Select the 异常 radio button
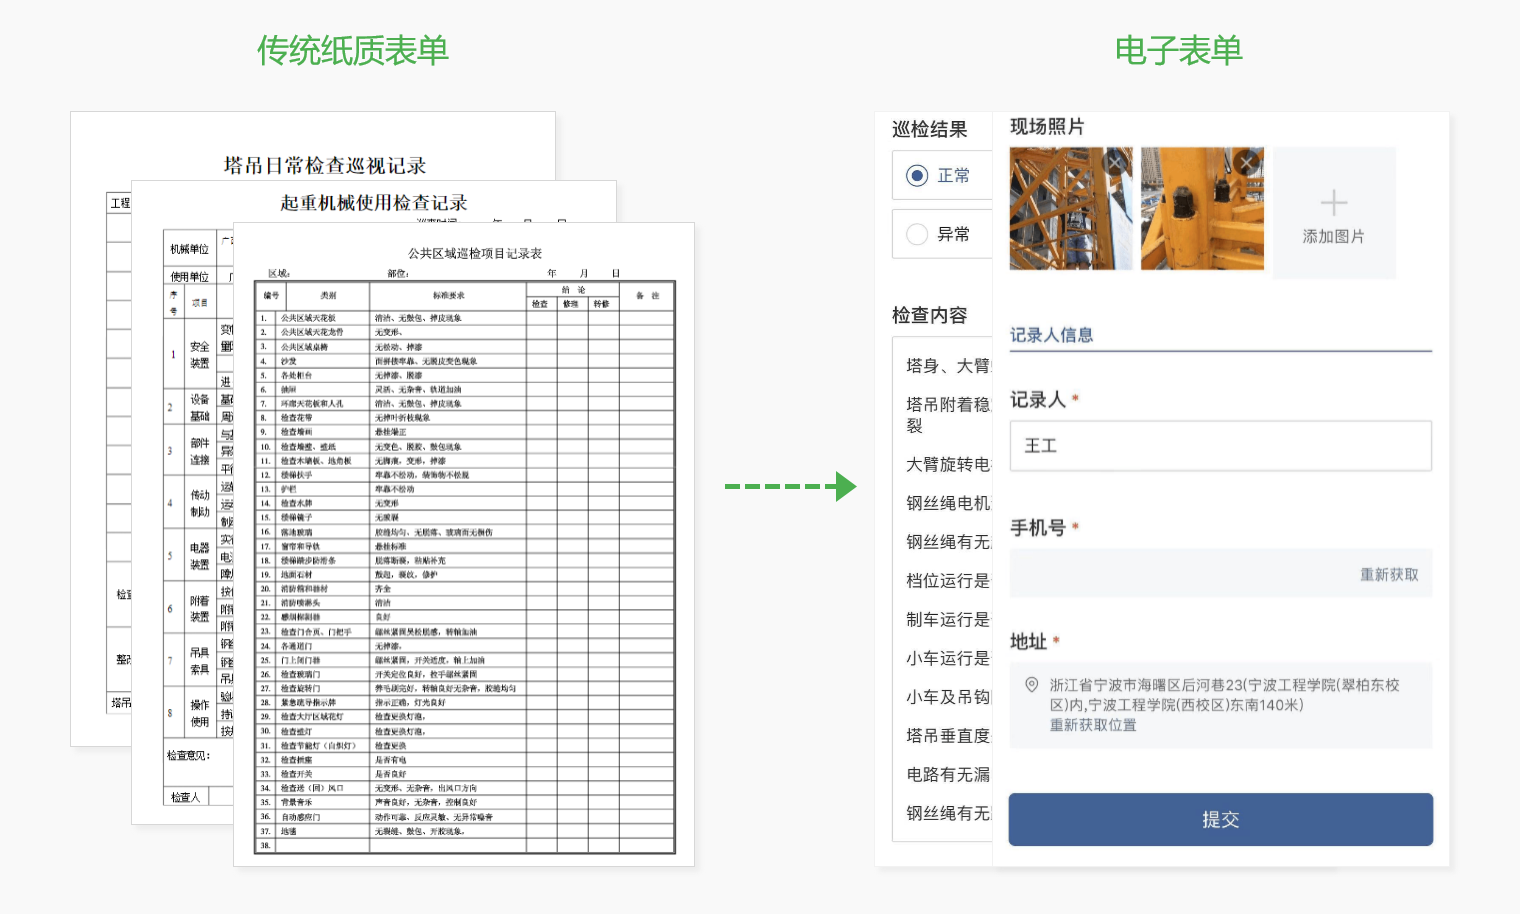1520x914 pixels. 917,235
